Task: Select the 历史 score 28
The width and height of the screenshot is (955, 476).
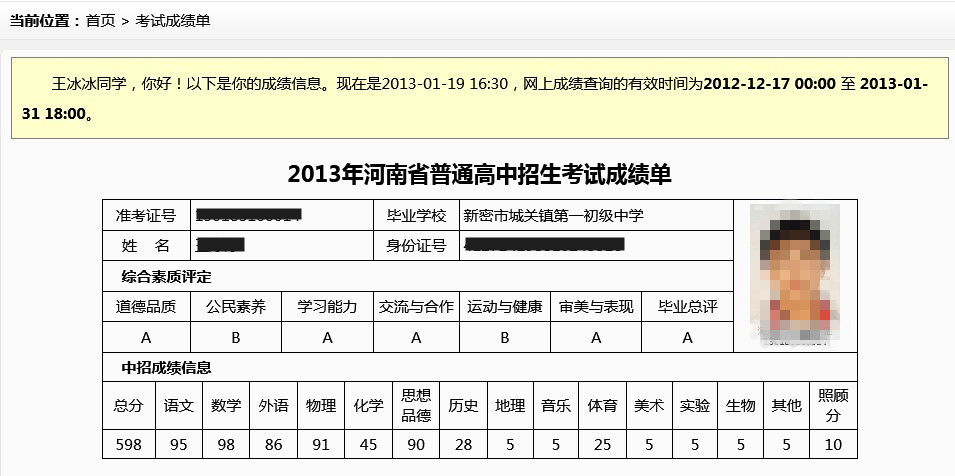Action: pyautogui.click(x=463, y=444)
